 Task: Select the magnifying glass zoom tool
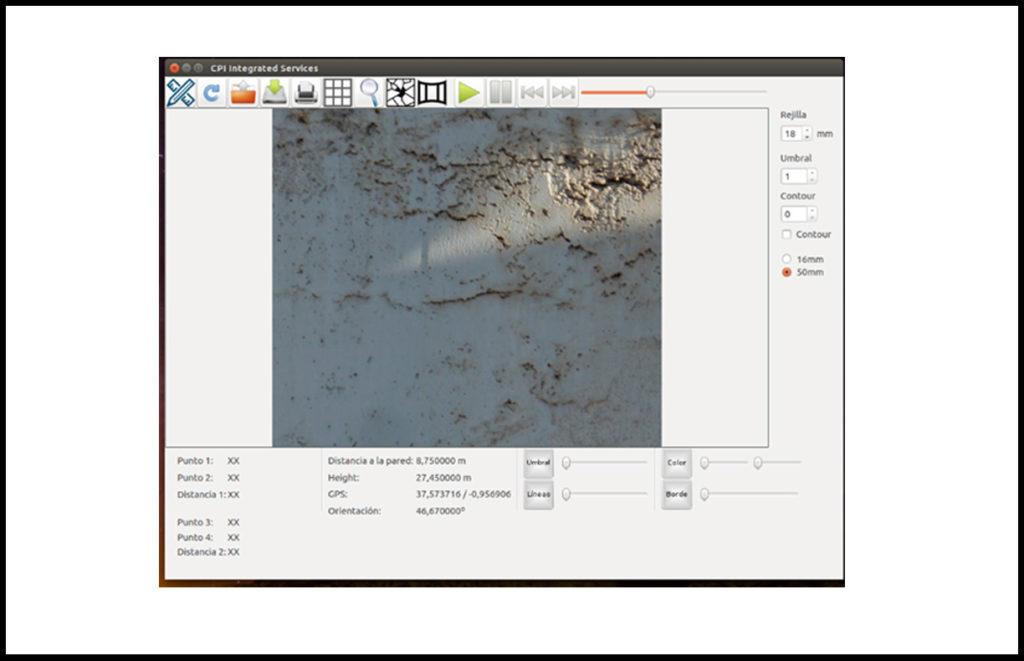pyautogui.click(x=370, y=93)
